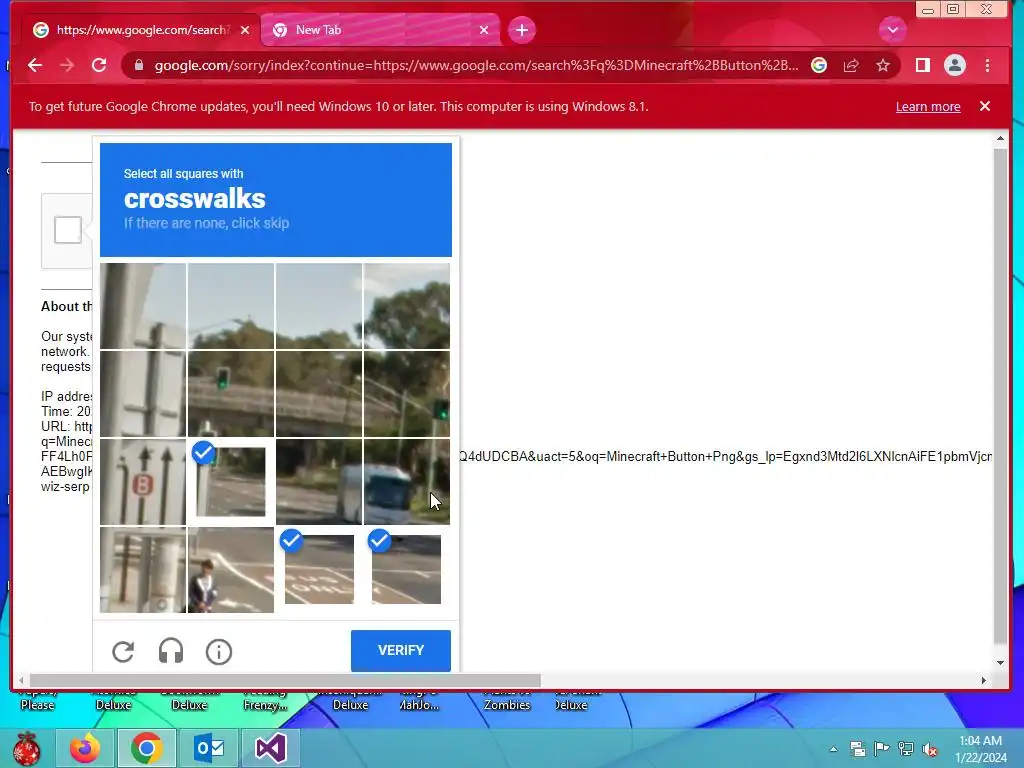Click the address bar URL field
Viewport: 1024px width, 768px height.
[475, 65]
